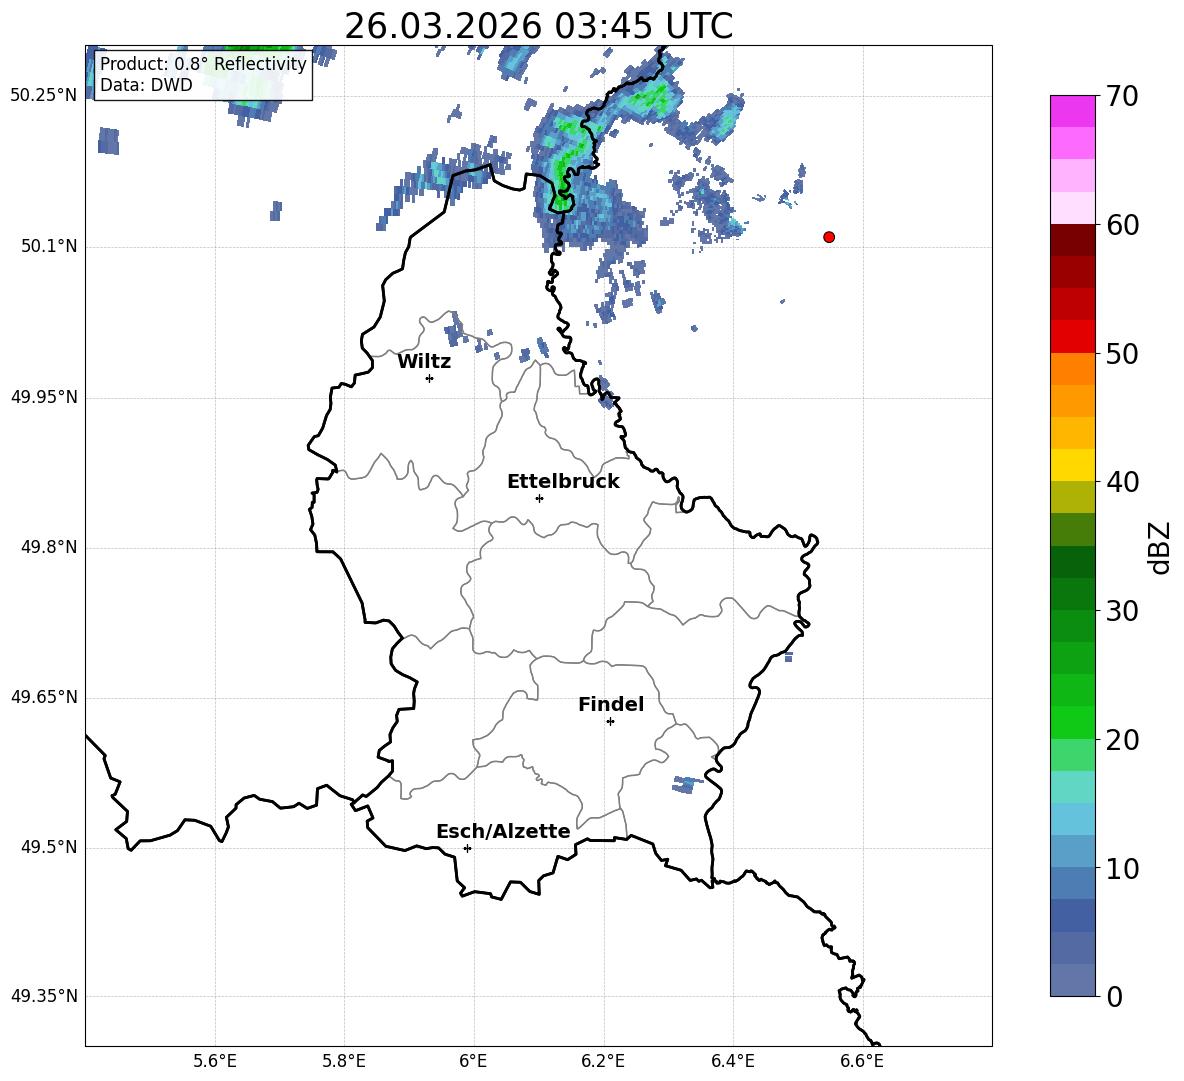The height and width of the screenshot is (1081, 1184).
Task: Click the Esch/Alzette city label
Action: tap(504, 831)
